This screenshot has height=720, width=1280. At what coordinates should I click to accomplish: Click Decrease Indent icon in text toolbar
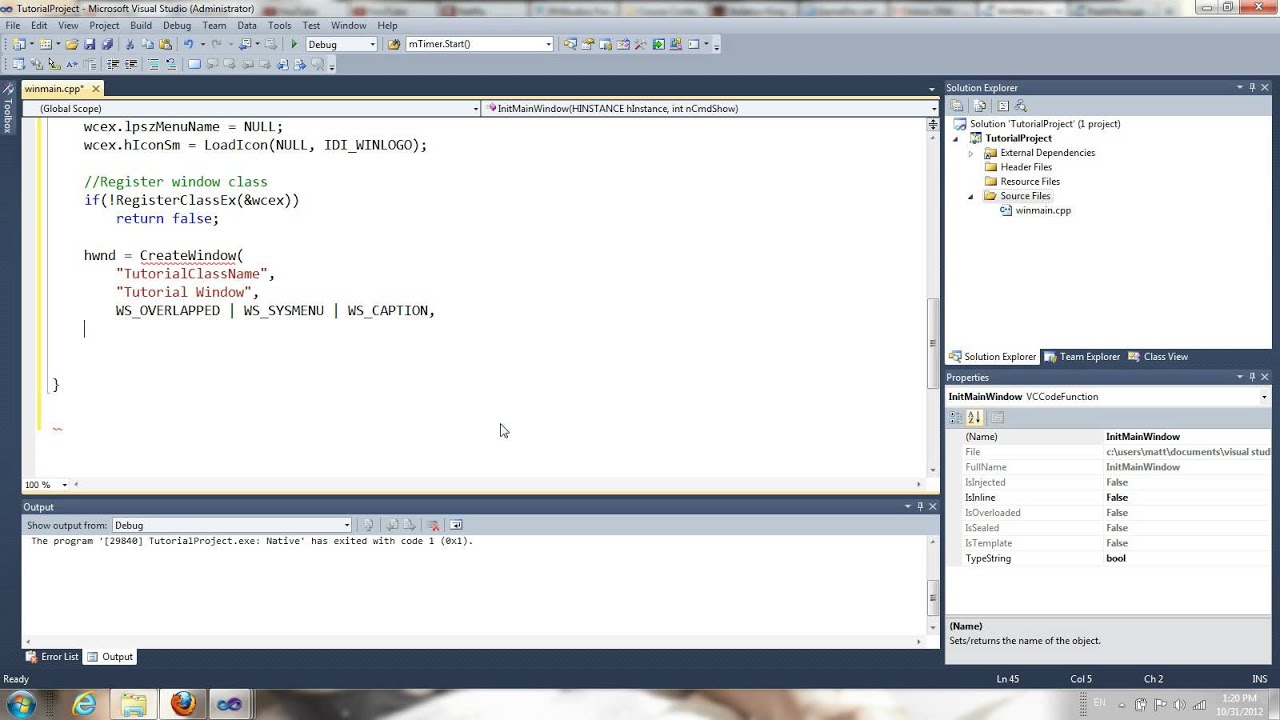click(113, 64)
